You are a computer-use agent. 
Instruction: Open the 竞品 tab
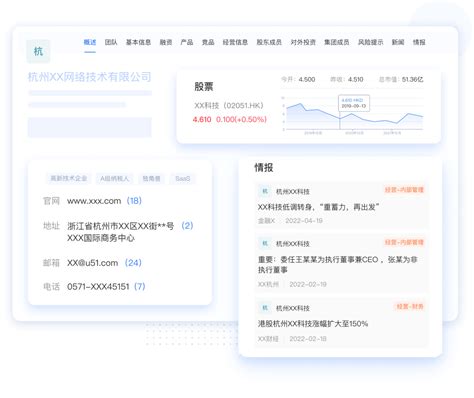pyautogui.click(x=208, y=42)
